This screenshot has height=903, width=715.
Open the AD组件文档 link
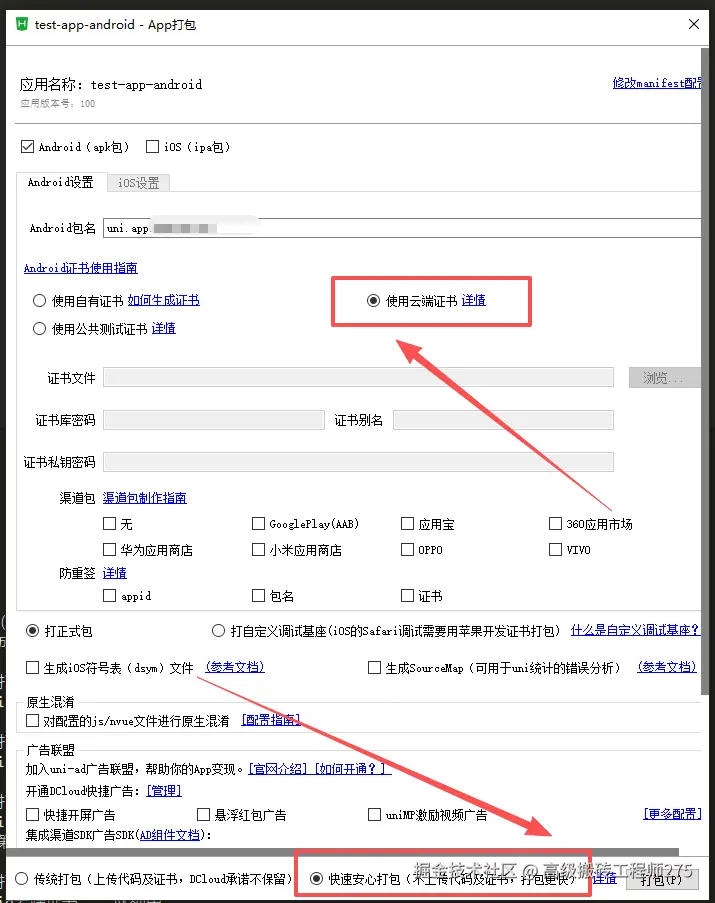[x=170, y=835]
